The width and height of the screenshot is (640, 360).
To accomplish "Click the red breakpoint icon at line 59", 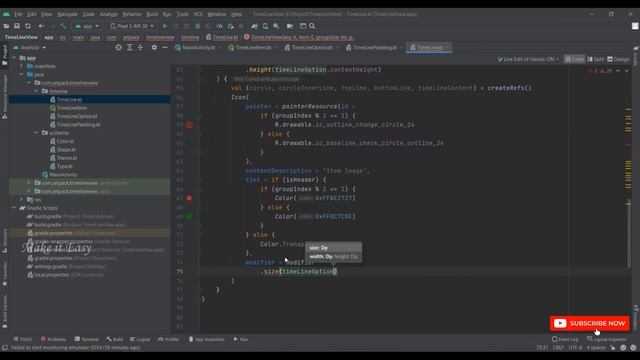I will pos(189,125).
